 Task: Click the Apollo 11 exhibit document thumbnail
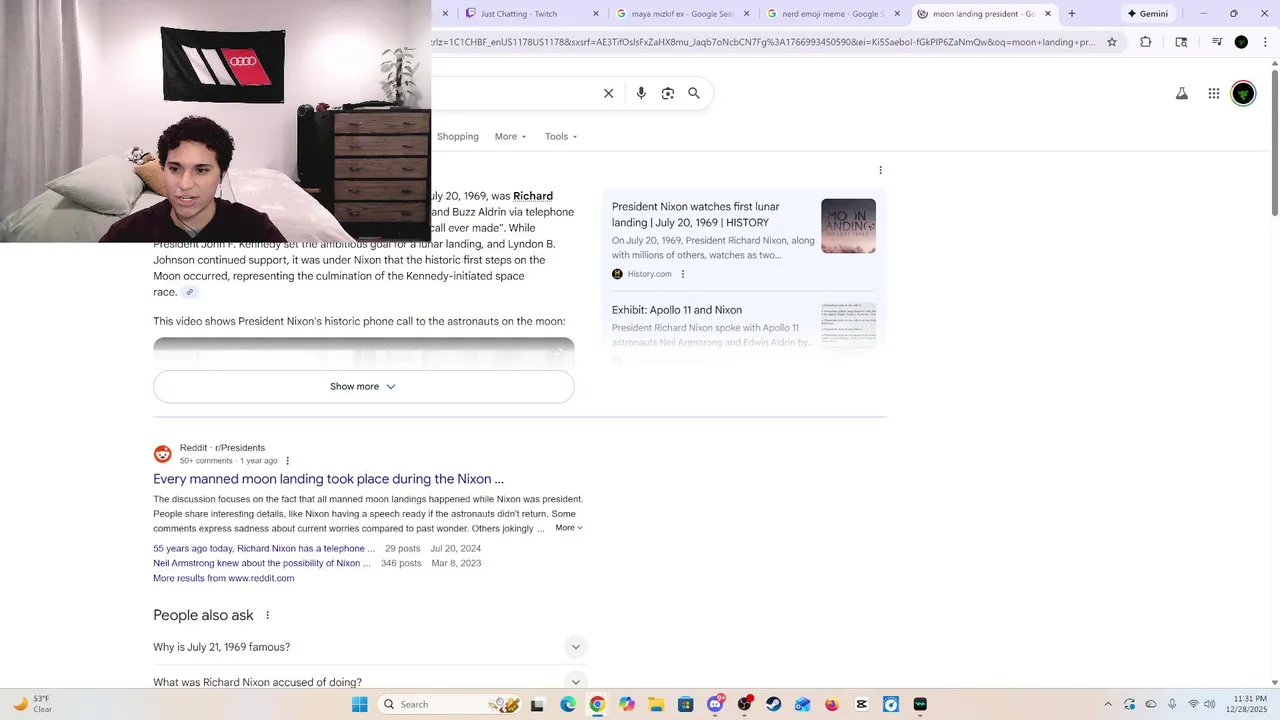[x=848, y=326]
